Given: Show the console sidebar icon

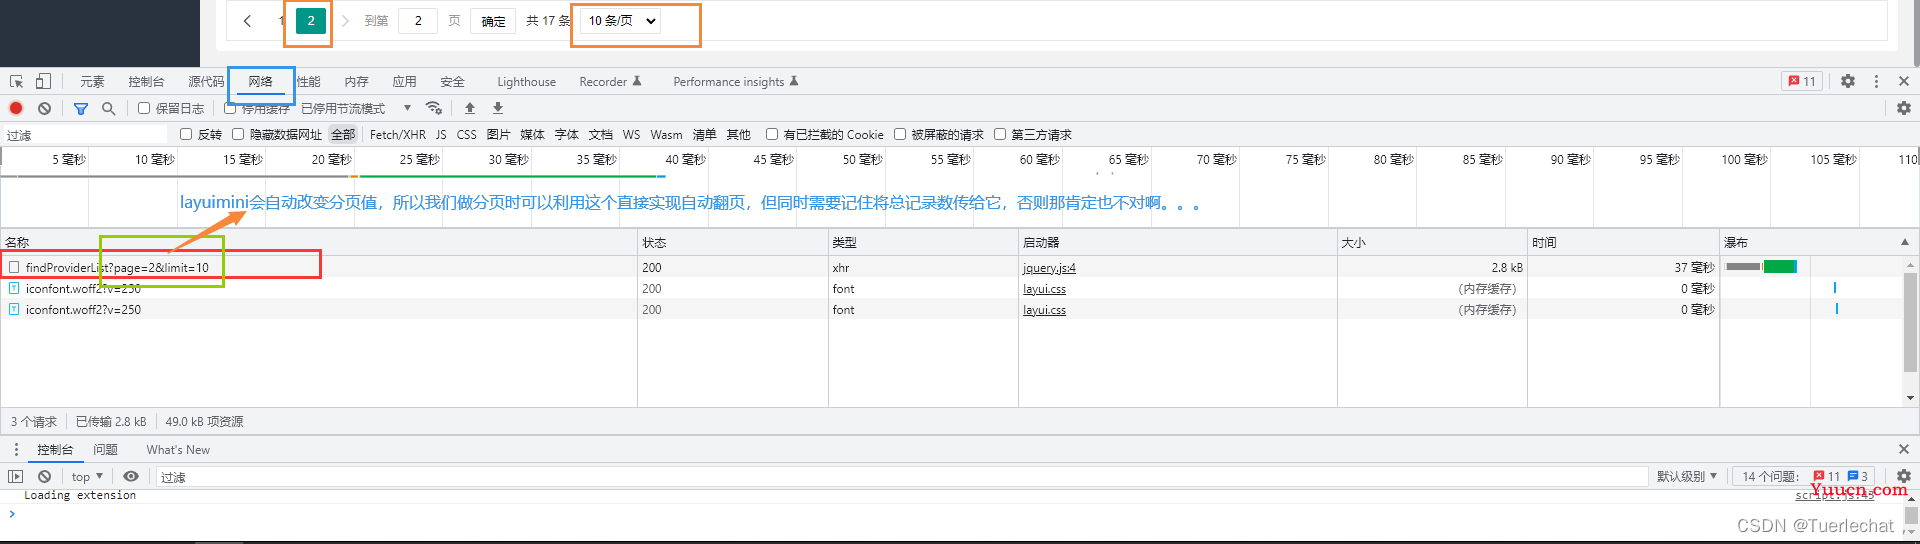Looking at the screenshot, I should pyautogui.click(x=16, y=477).
